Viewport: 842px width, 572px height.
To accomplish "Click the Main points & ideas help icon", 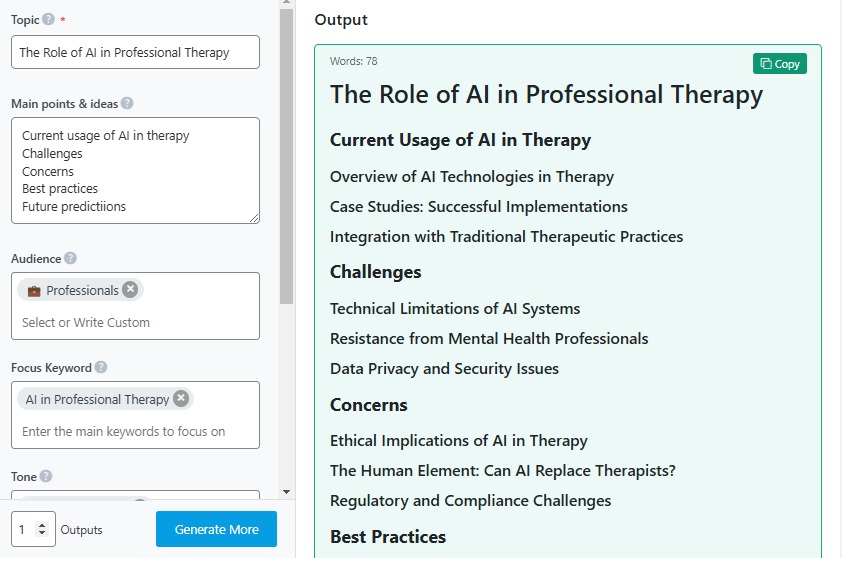I will point(127,103).
